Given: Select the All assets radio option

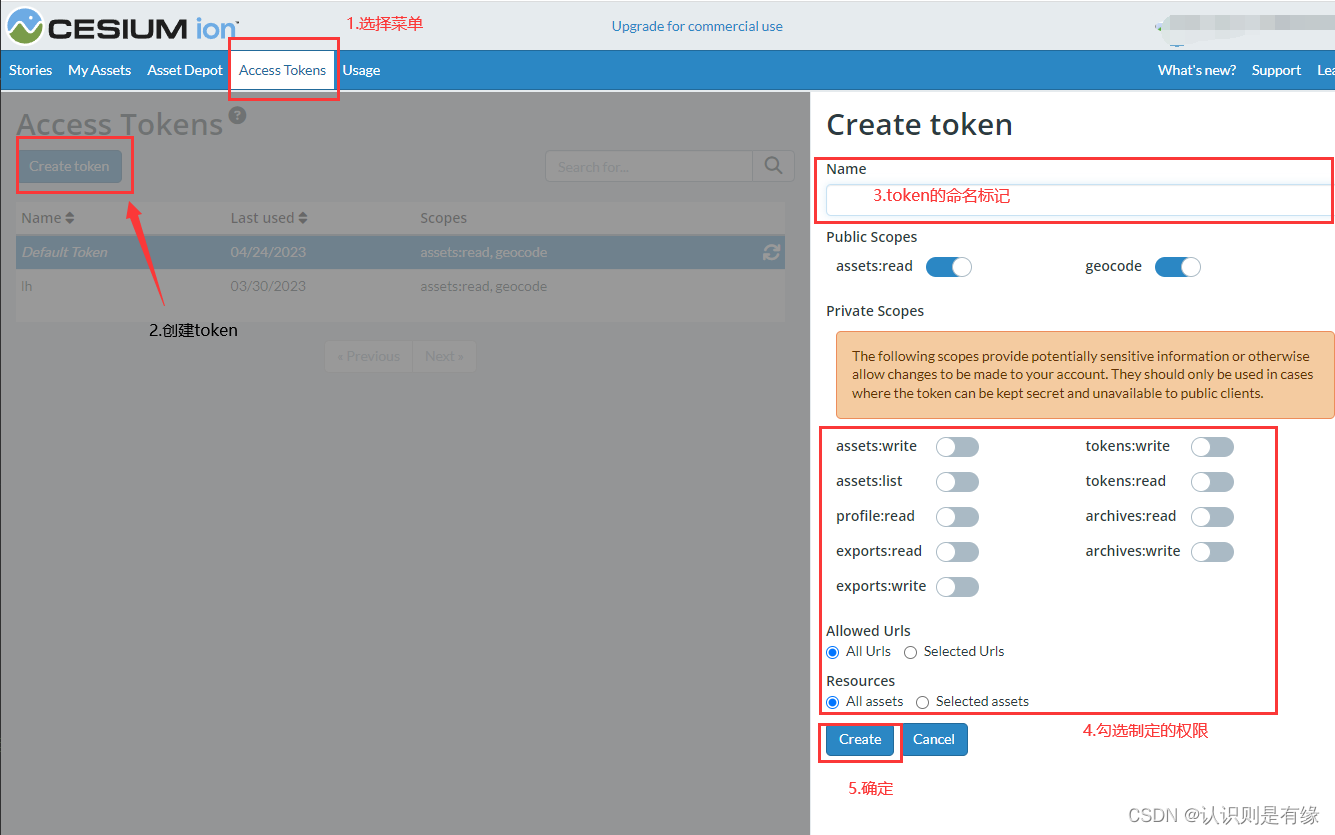Looking at the screenshot, I should 833,702.
